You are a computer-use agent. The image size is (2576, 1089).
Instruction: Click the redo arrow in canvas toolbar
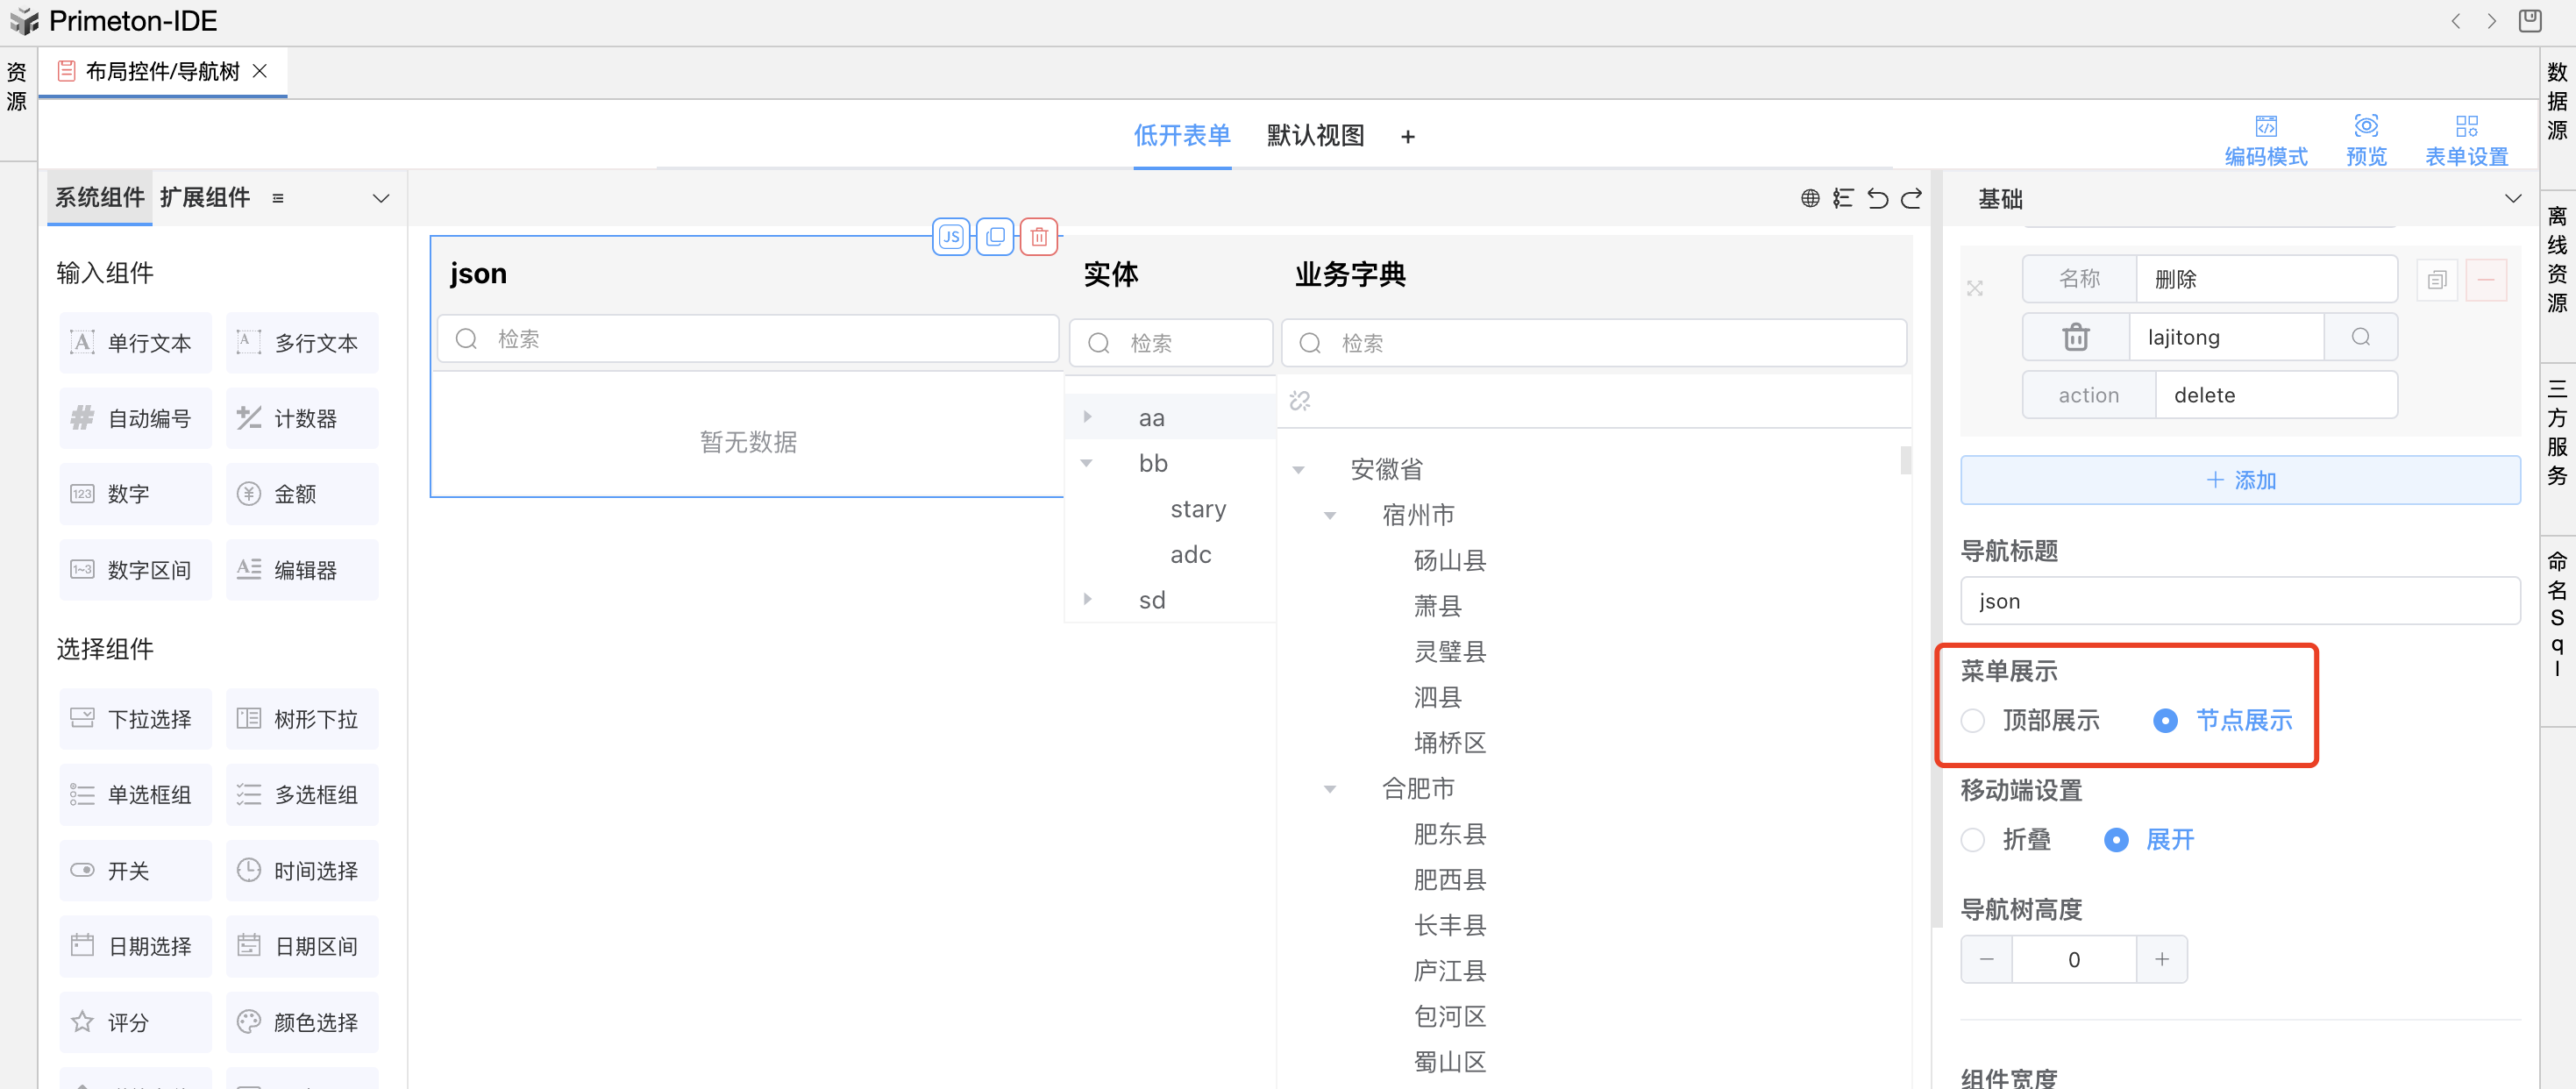point(1911,198)
